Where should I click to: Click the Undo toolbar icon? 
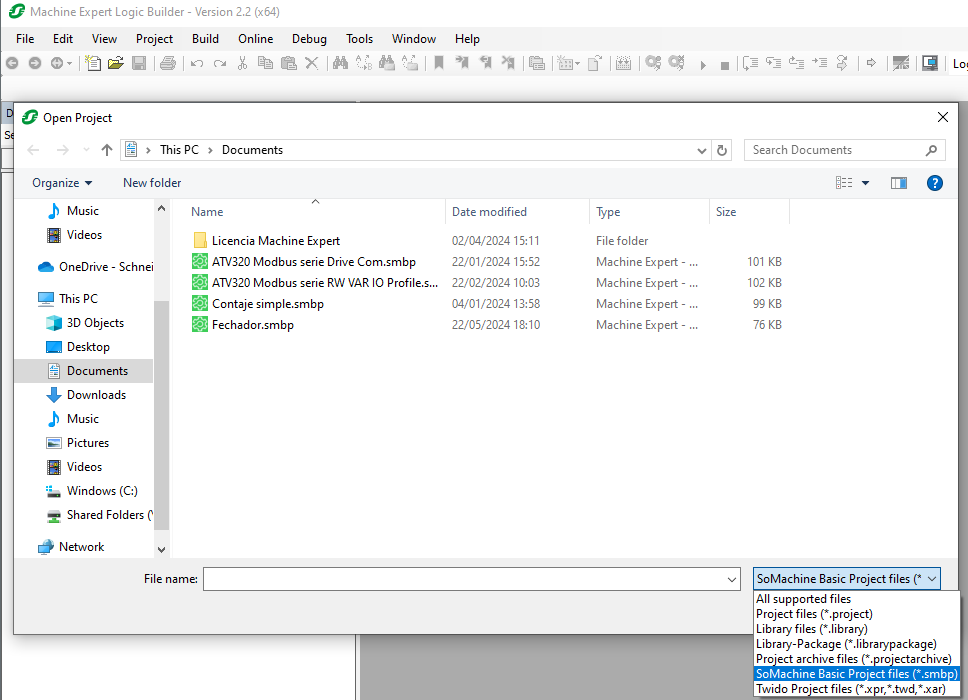197,63
